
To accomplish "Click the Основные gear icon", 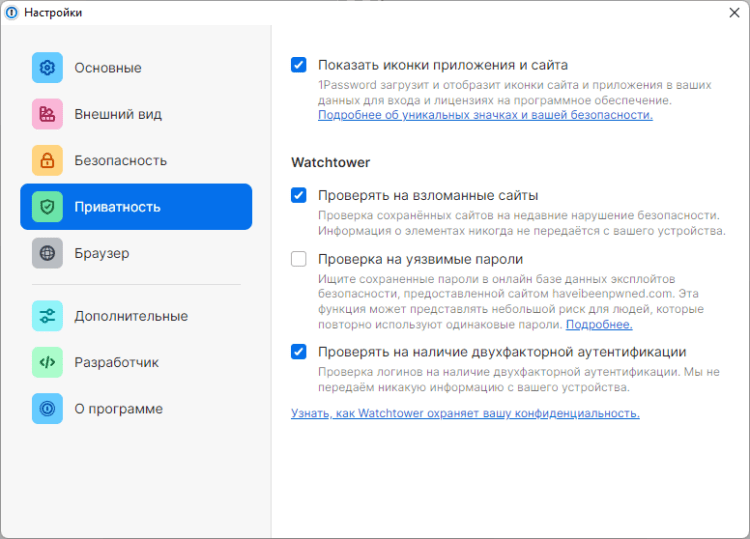I will (47, 68).
